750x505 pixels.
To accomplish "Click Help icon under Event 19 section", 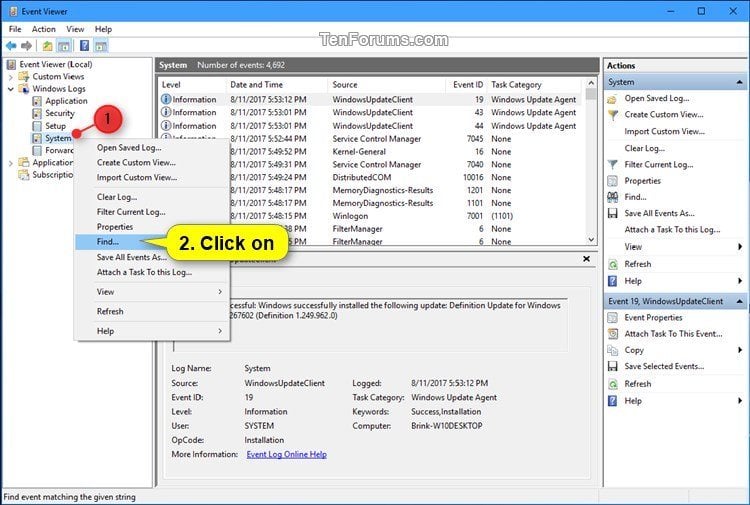I will (x=613, y=401).
